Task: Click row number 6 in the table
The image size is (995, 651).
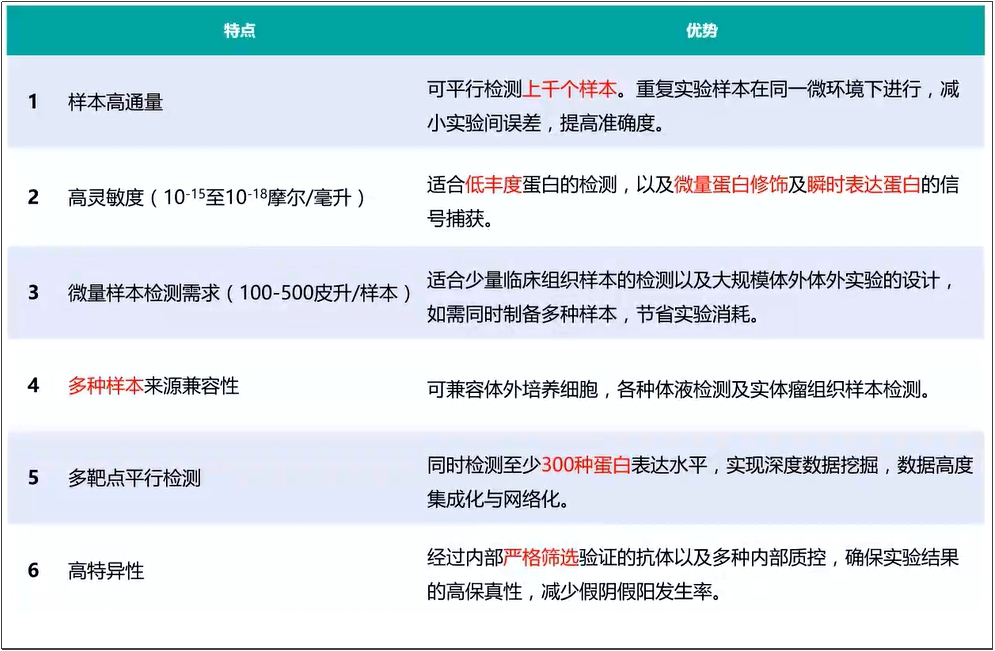Action: tap(33, 571)
